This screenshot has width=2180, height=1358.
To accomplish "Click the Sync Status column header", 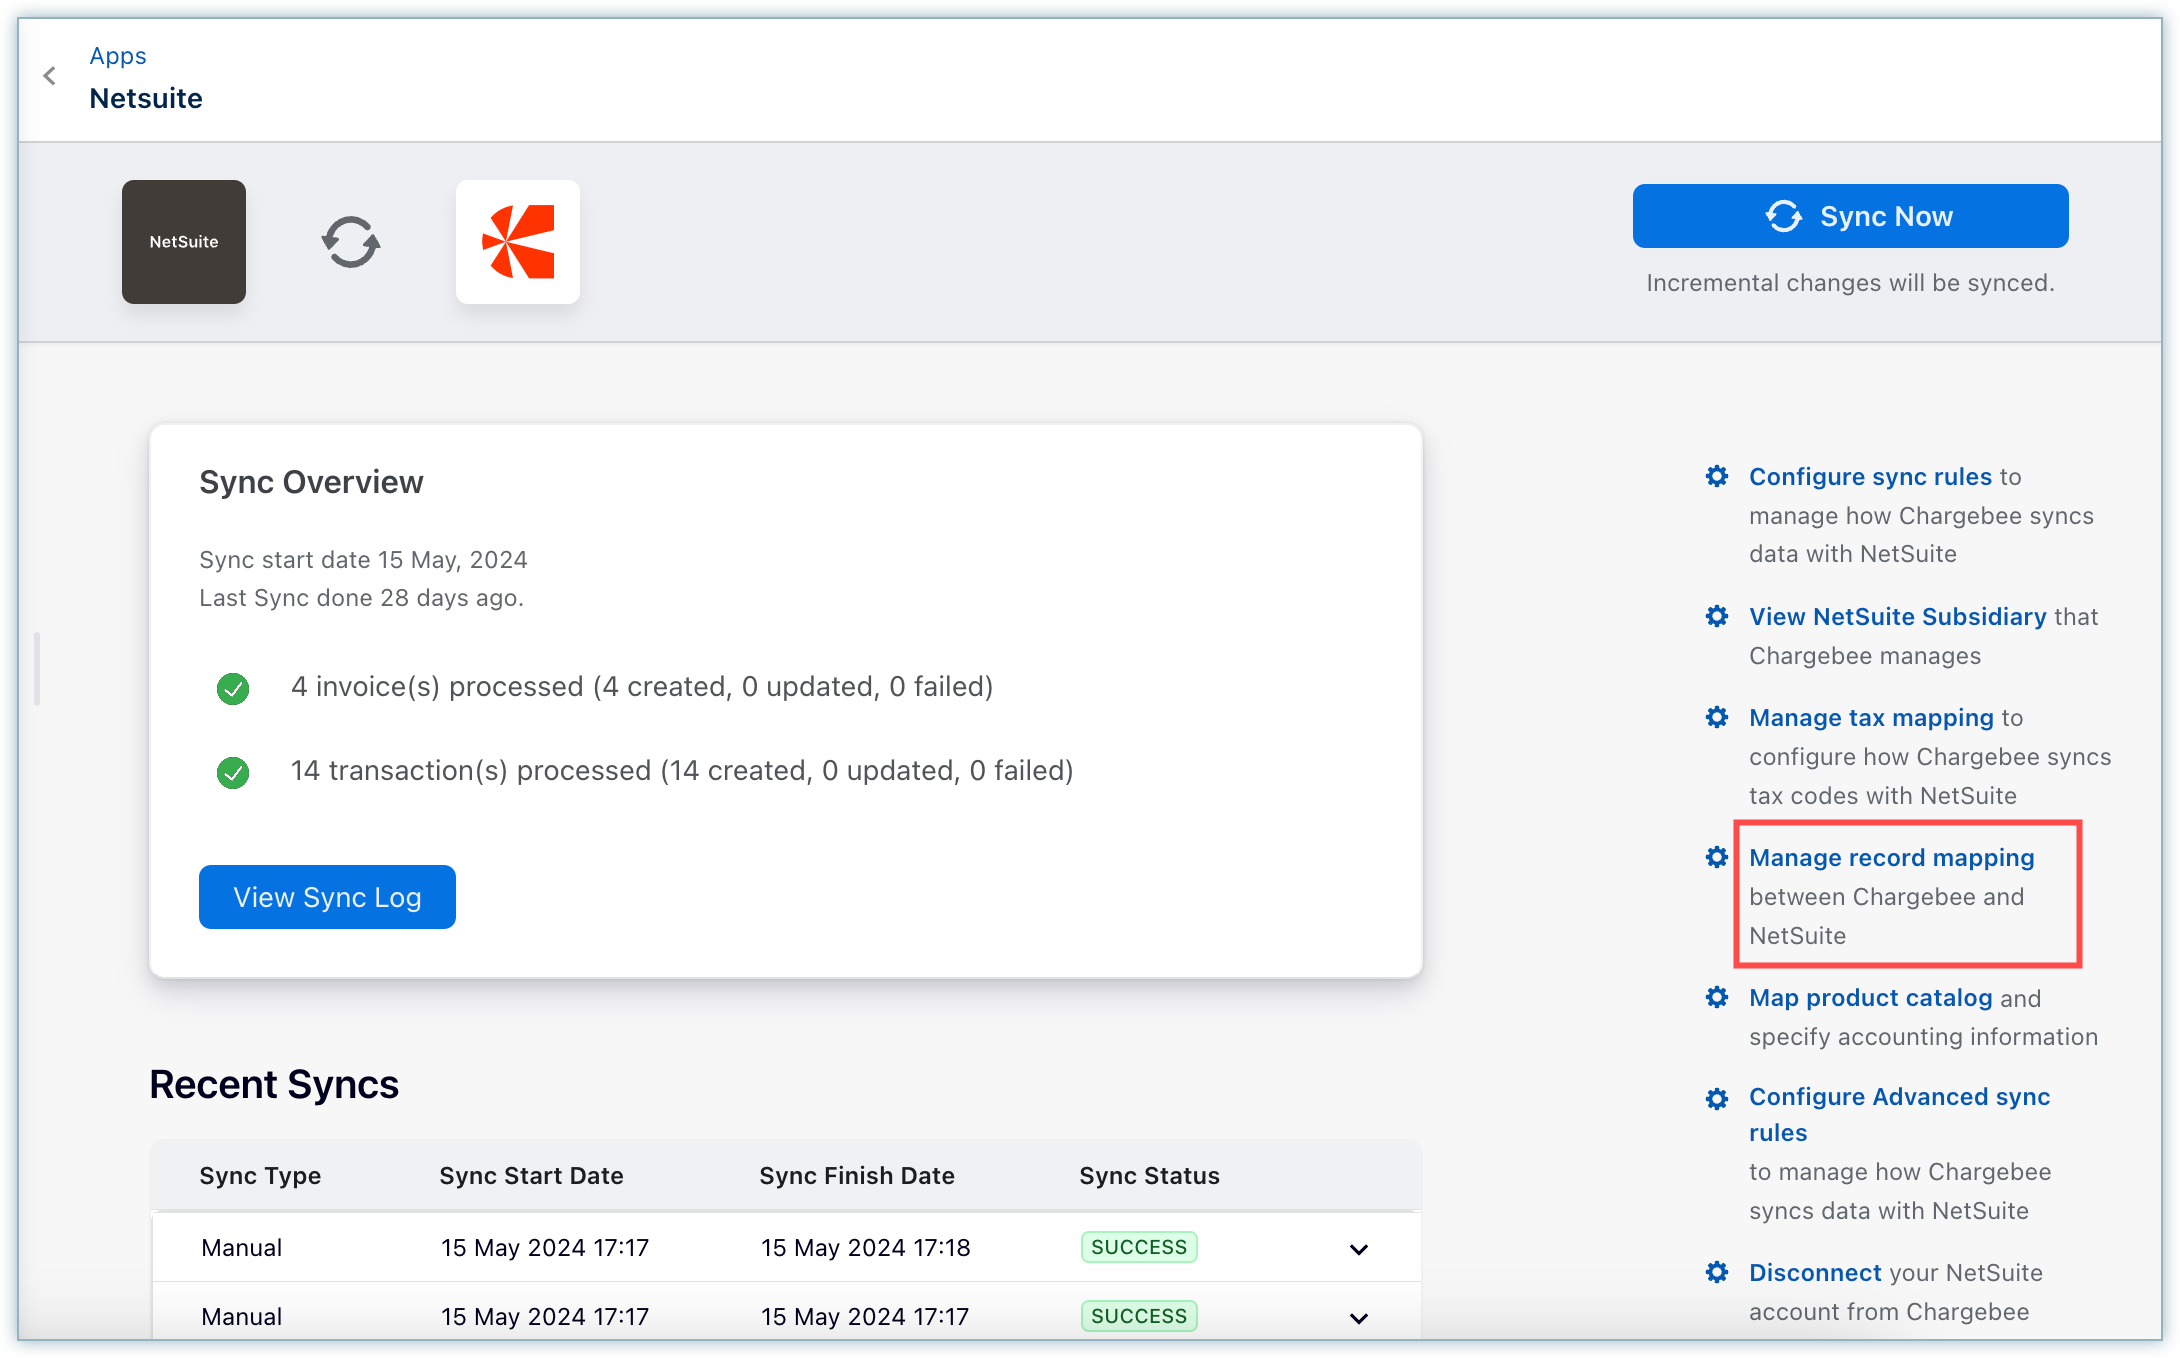I will 1149,1176.
